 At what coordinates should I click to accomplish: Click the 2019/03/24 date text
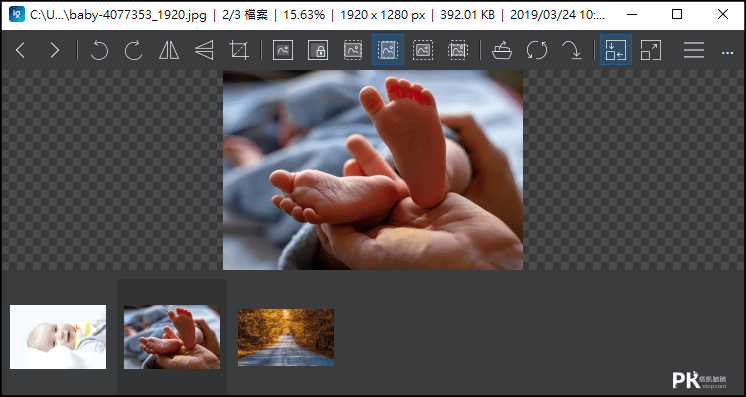click(x=558, y=15)
